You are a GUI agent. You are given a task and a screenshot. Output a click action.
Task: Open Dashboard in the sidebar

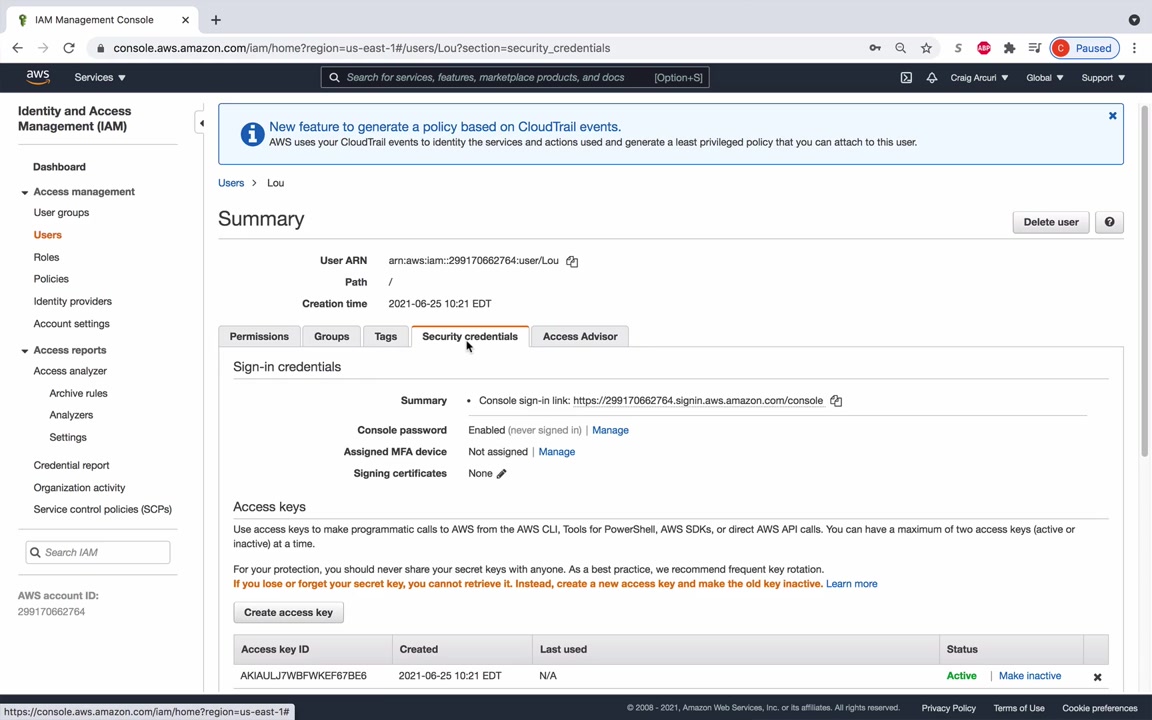(x=60, y=167)
